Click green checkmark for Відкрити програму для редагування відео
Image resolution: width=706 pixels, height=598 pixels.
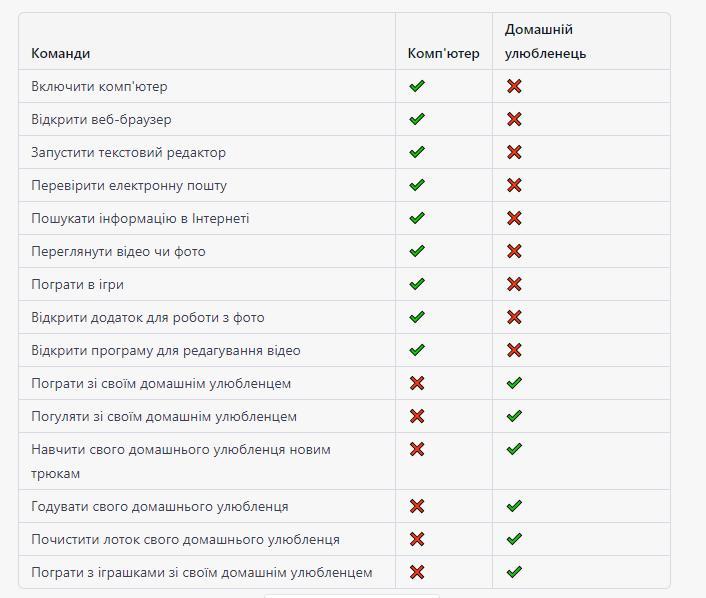pyautogui.click(x=417, y=350)
